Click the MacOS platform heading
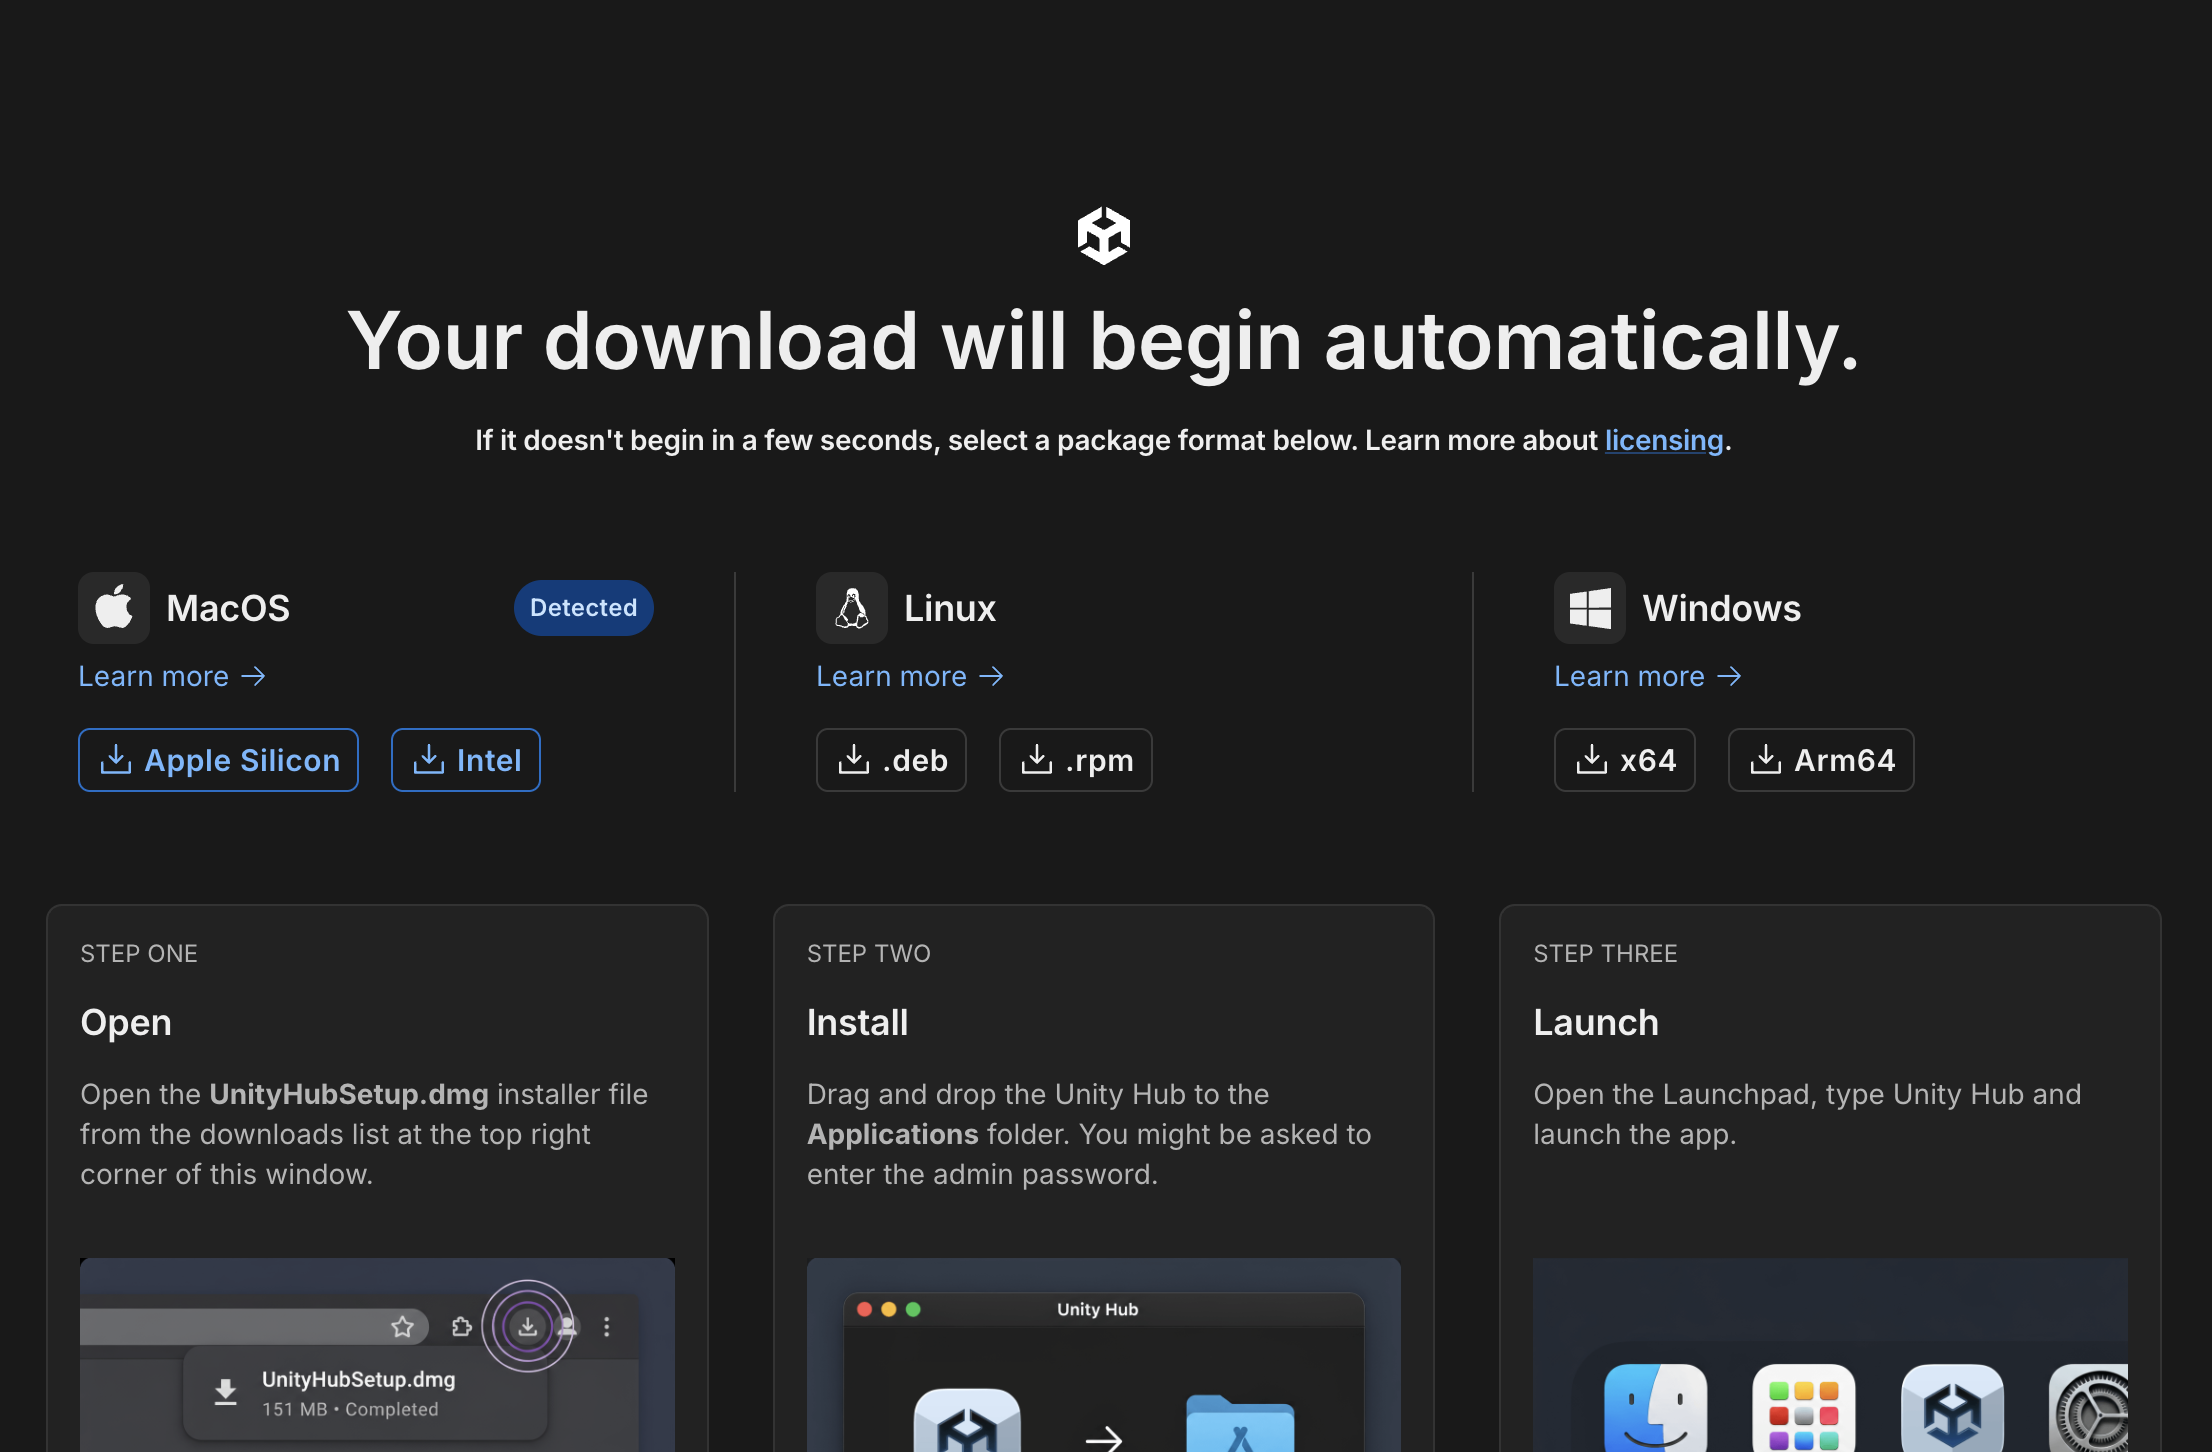The width and height of the screenshot is (2212, 1452). pyautogui.click(x=228, y=608)
